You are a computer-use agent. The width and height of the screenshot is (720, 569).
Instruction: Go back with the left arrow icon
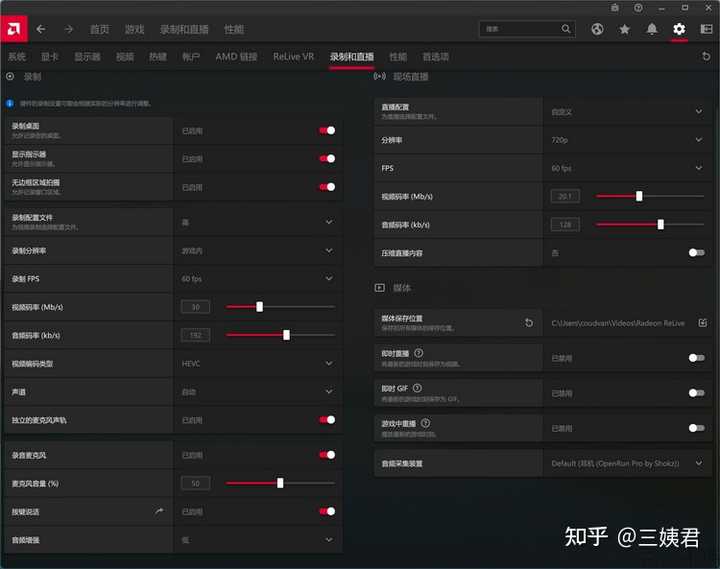(40, 29)
